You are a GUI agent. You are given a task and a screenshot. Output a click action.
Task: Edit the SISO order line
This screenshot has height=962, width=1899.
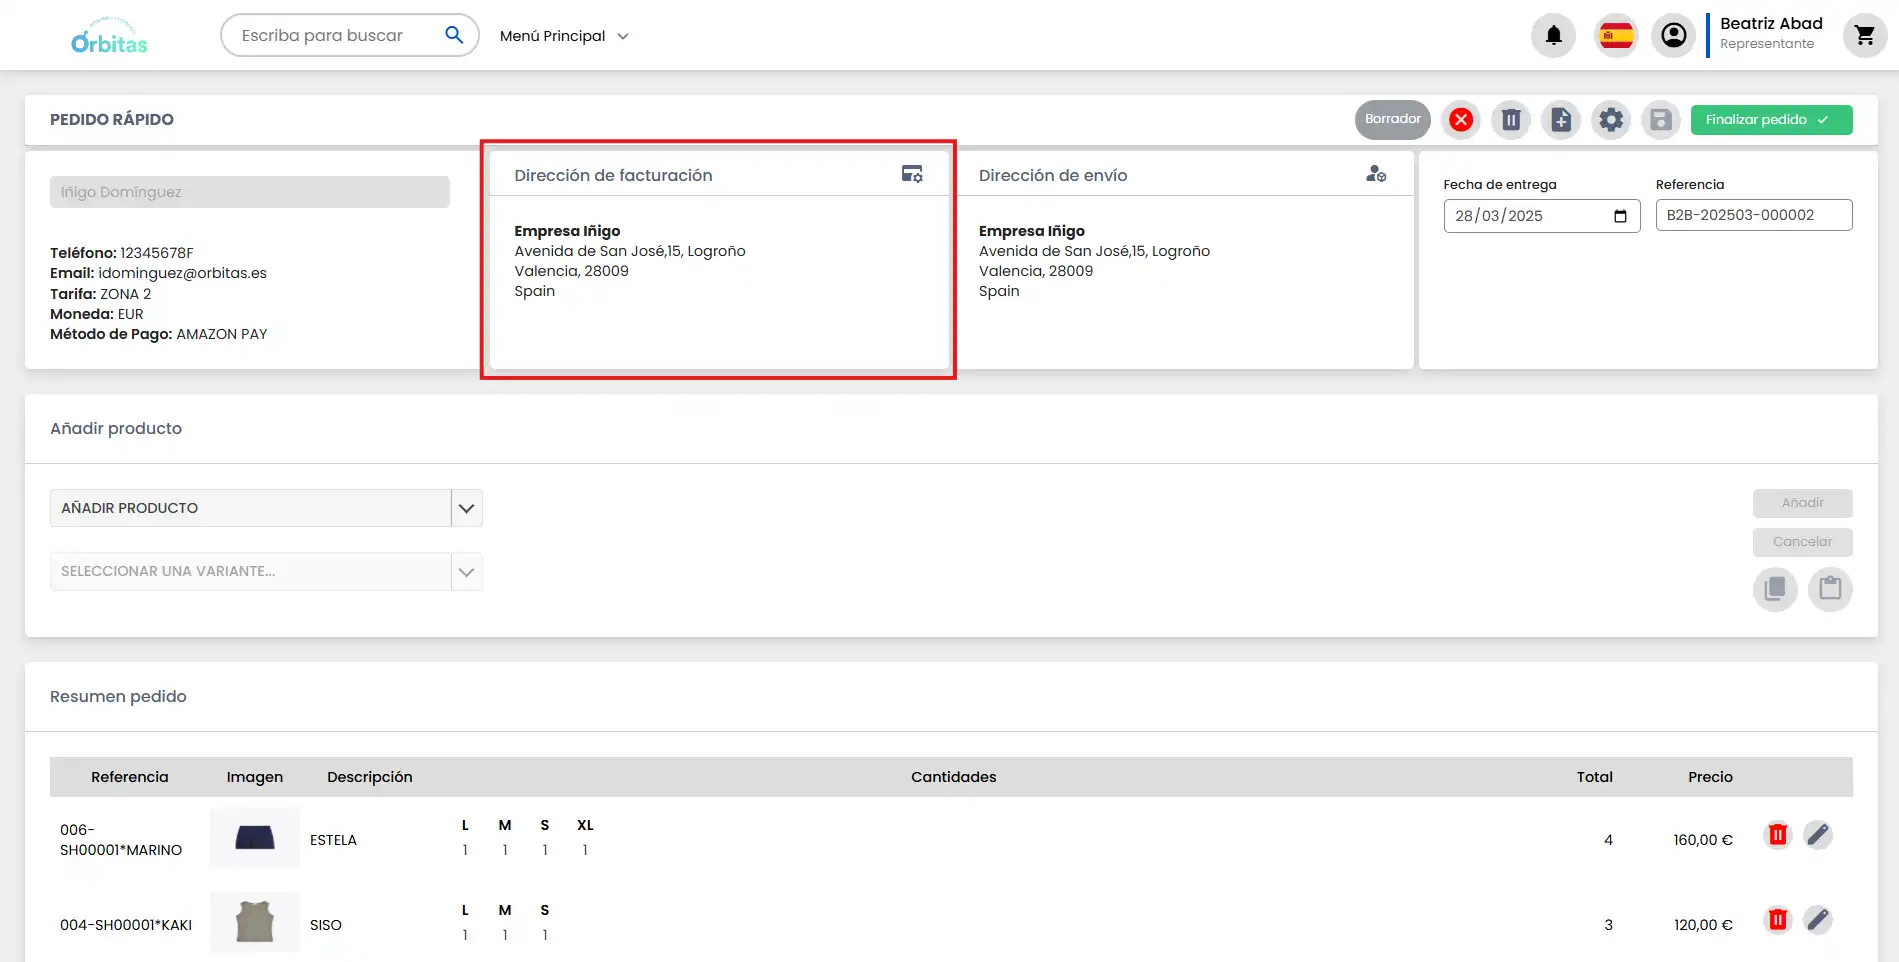point(1817,920)
